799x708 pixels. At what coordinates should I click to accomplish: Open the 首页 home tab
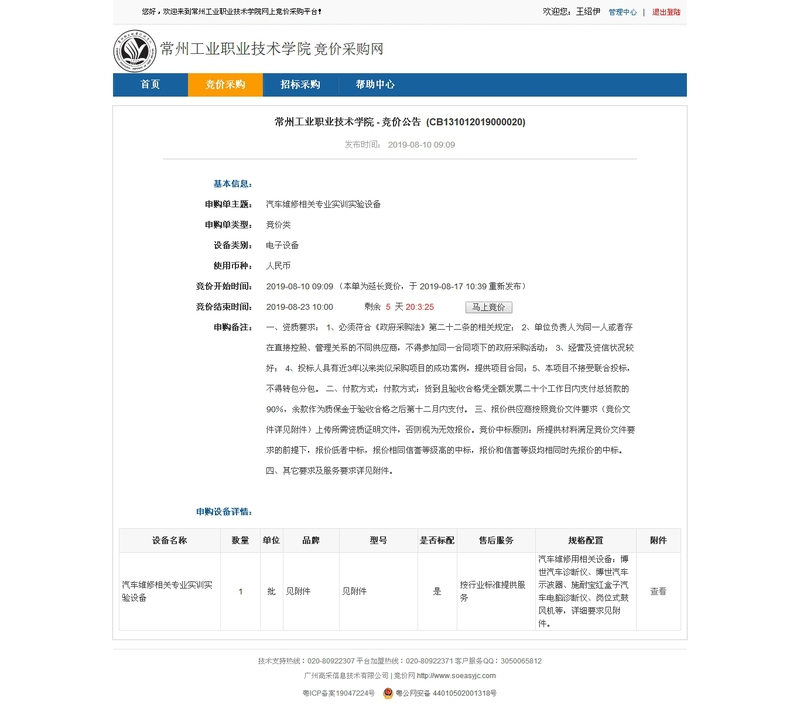150,85
